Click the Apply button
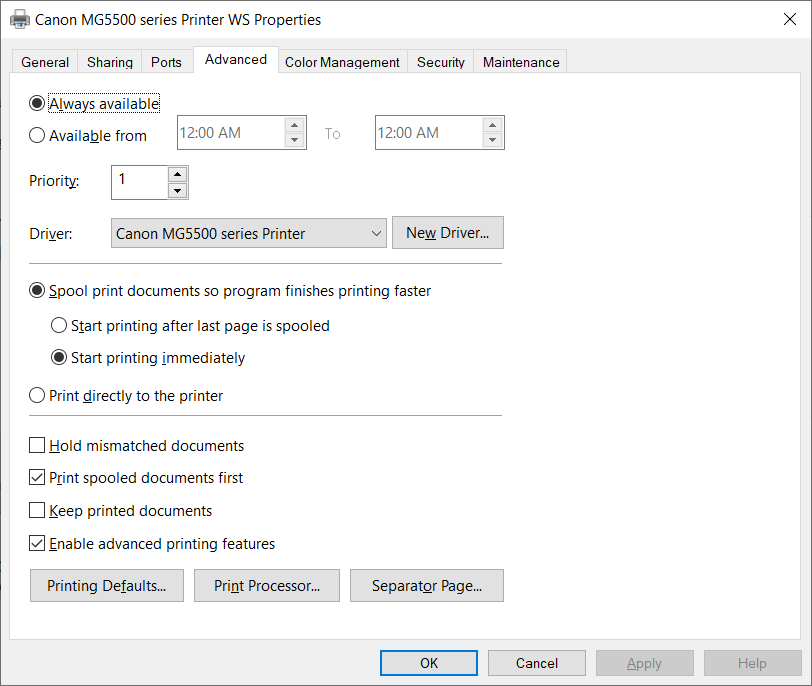This screenshot has height=686, width=812. [x=644, y=663]
